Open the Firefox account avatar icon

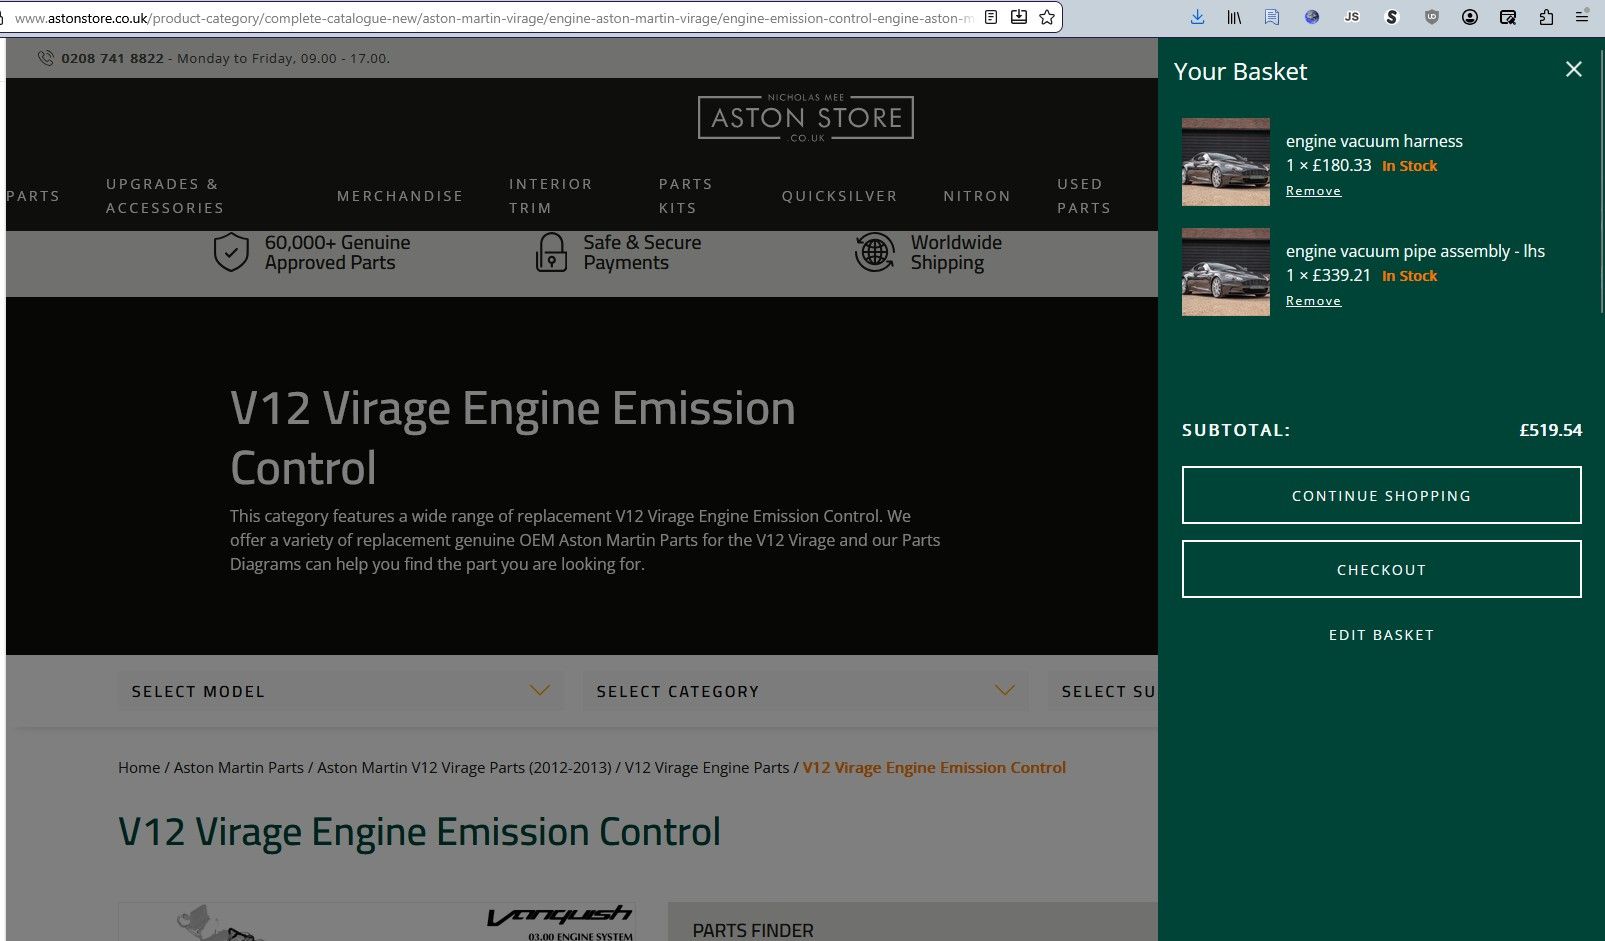click(1469, 17)
